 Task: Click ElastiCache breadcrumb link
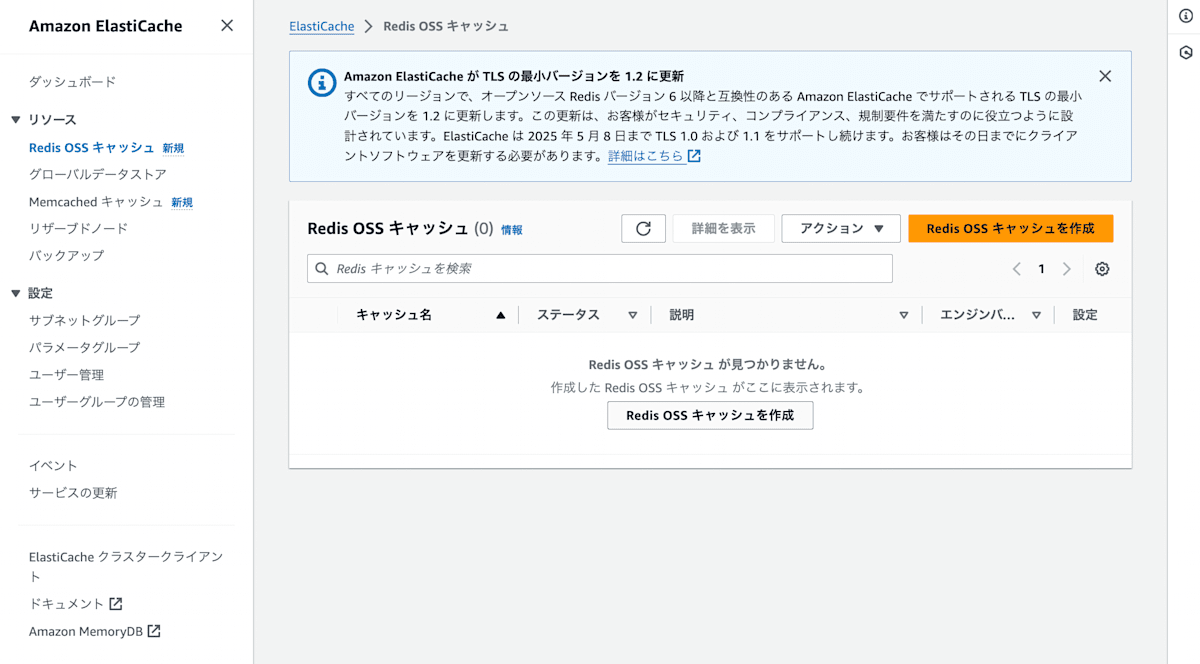(322, 26)
